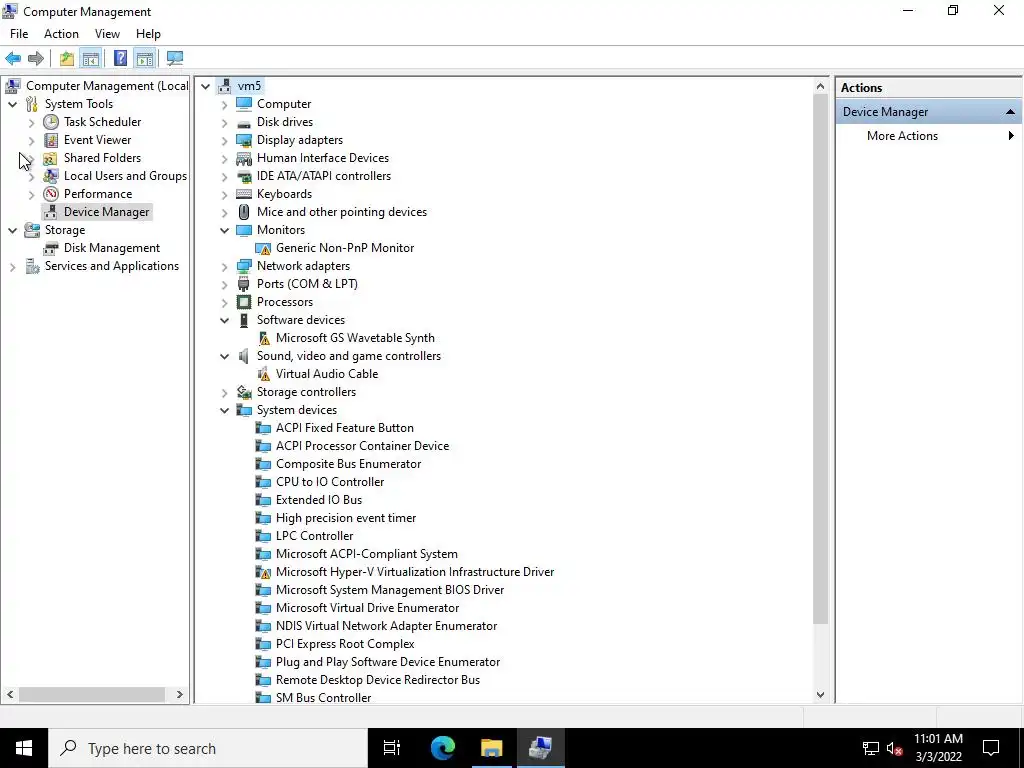Expand the More Actions submenu arrow
1024x768 pixels.
(1011, 136)
